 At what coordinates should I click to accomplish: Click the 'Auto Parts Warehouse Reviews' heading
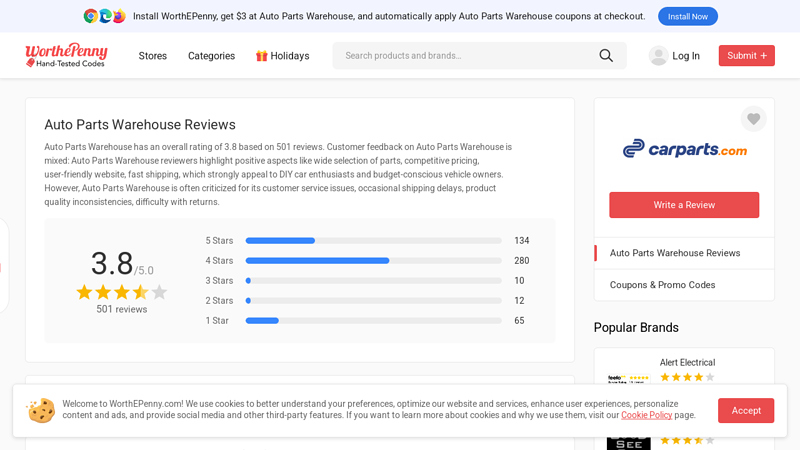coord(140,124)
